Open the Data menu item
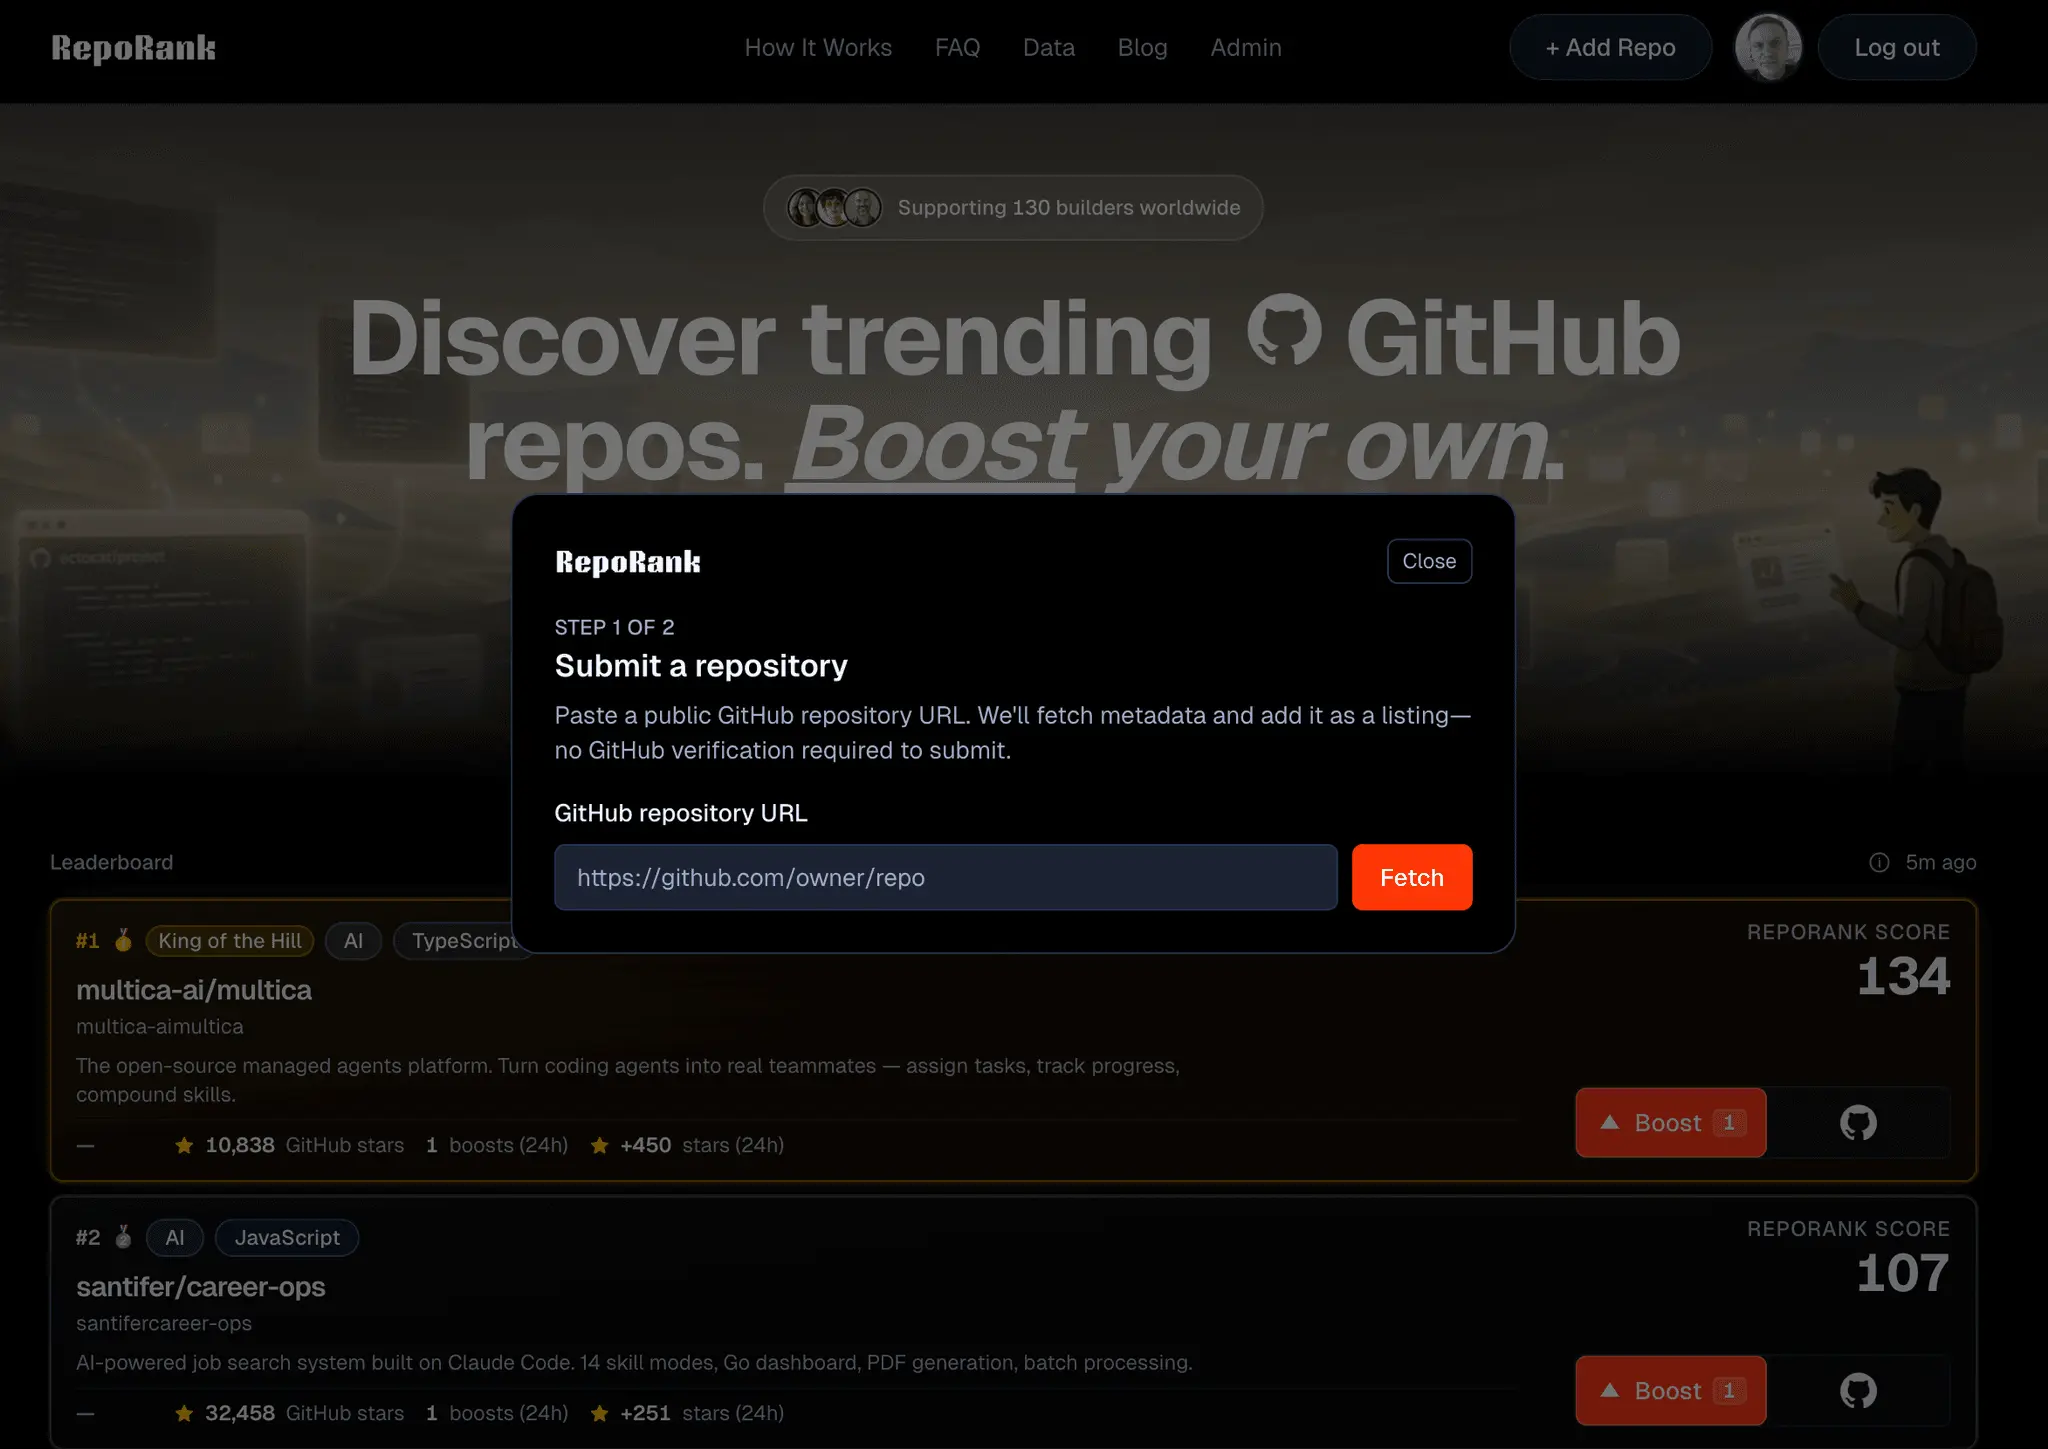2048x1449 pixels. pyautogui.click(x=1049, y=47)
